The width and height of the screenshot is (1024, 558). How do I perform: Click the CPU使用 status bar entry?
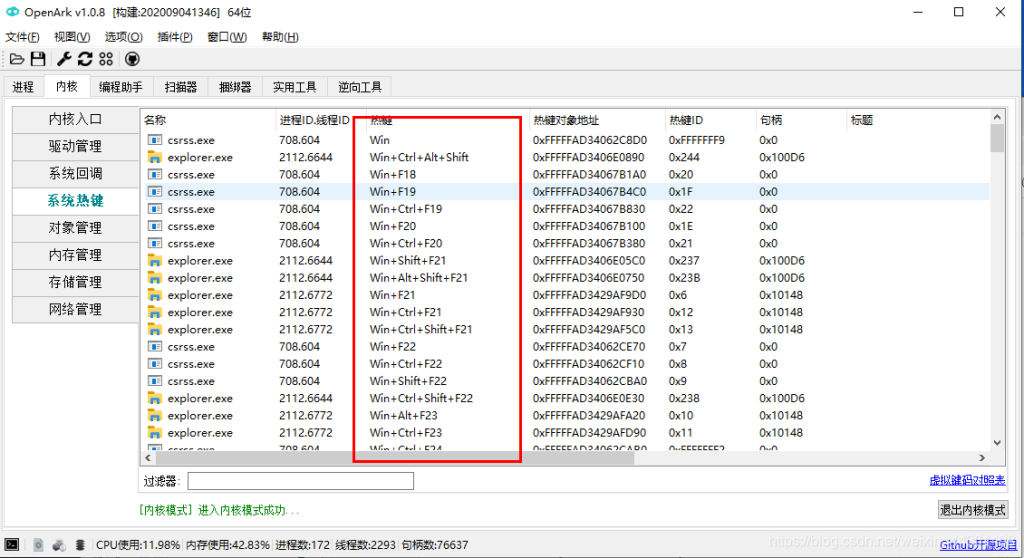[x=138, y=545]
